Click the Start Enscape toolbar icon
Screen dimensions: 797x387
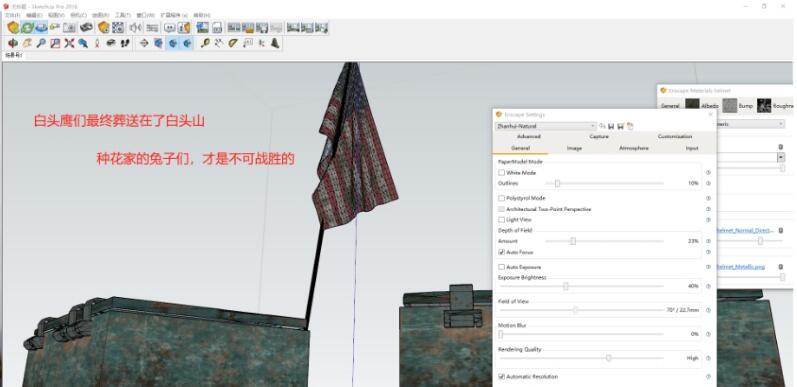click(x=13, y=27)
